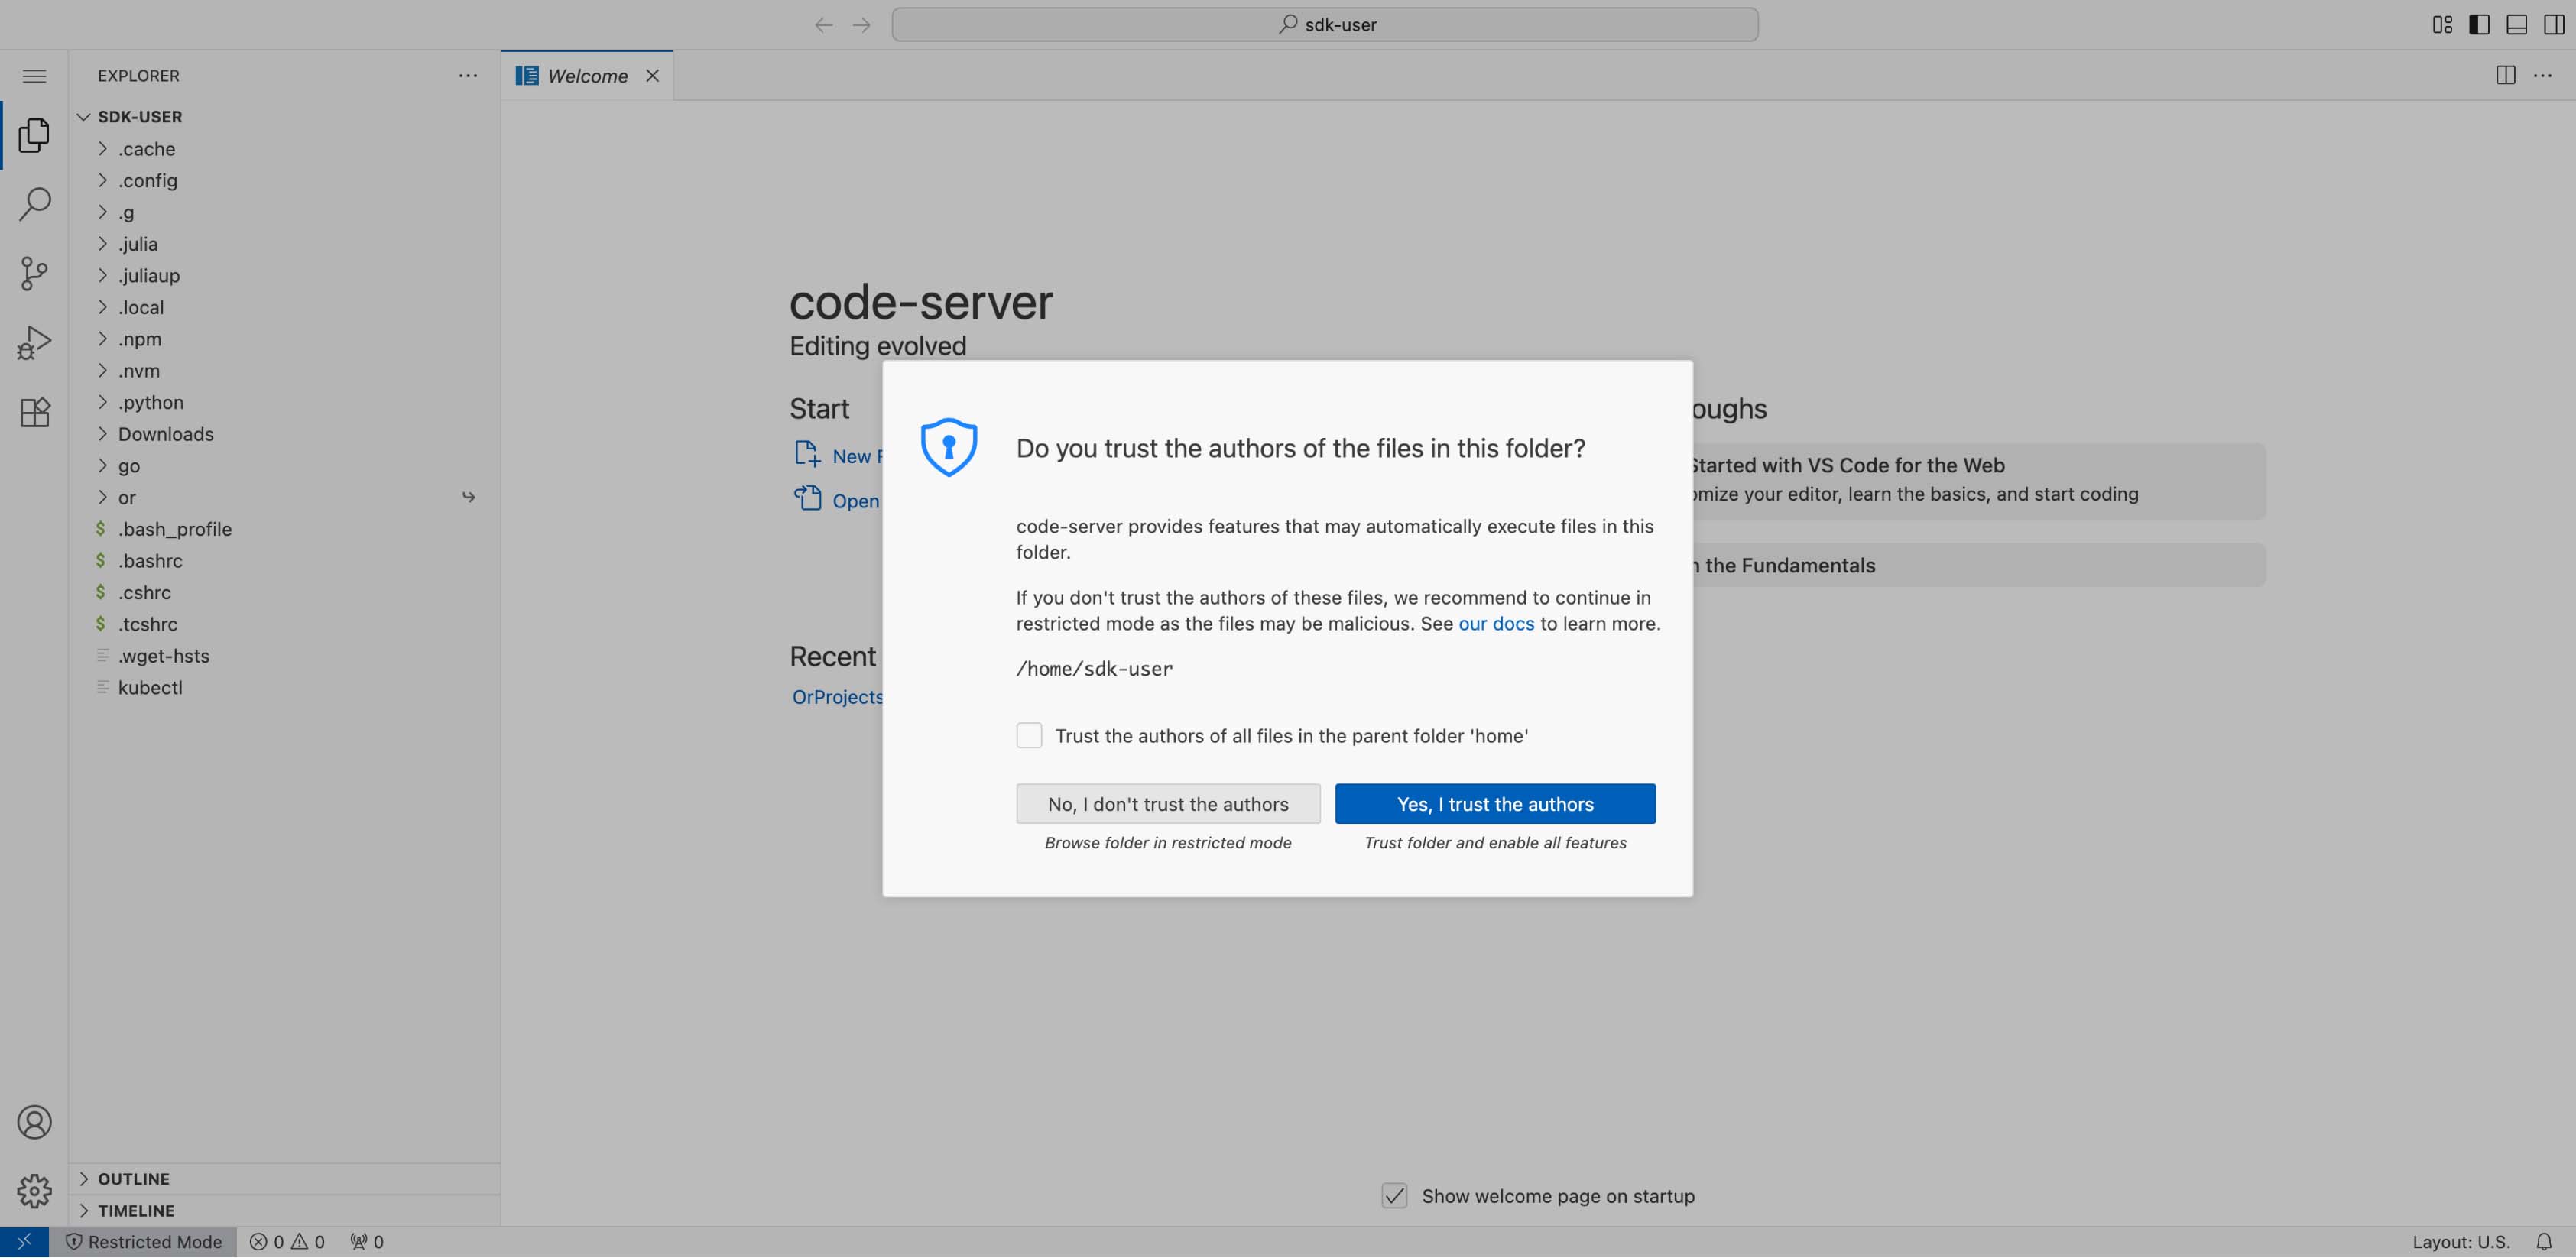Click Layout: U.S. keyboard layout indicator
2576x1258 pixels.
tap(2461, 1242)
